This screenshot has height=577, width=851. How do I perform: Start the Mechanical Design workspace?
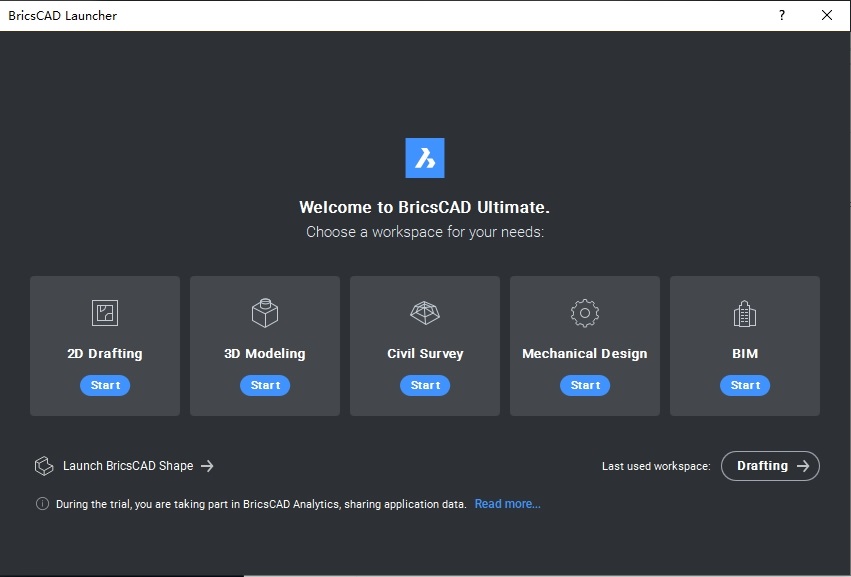point(585,385)
